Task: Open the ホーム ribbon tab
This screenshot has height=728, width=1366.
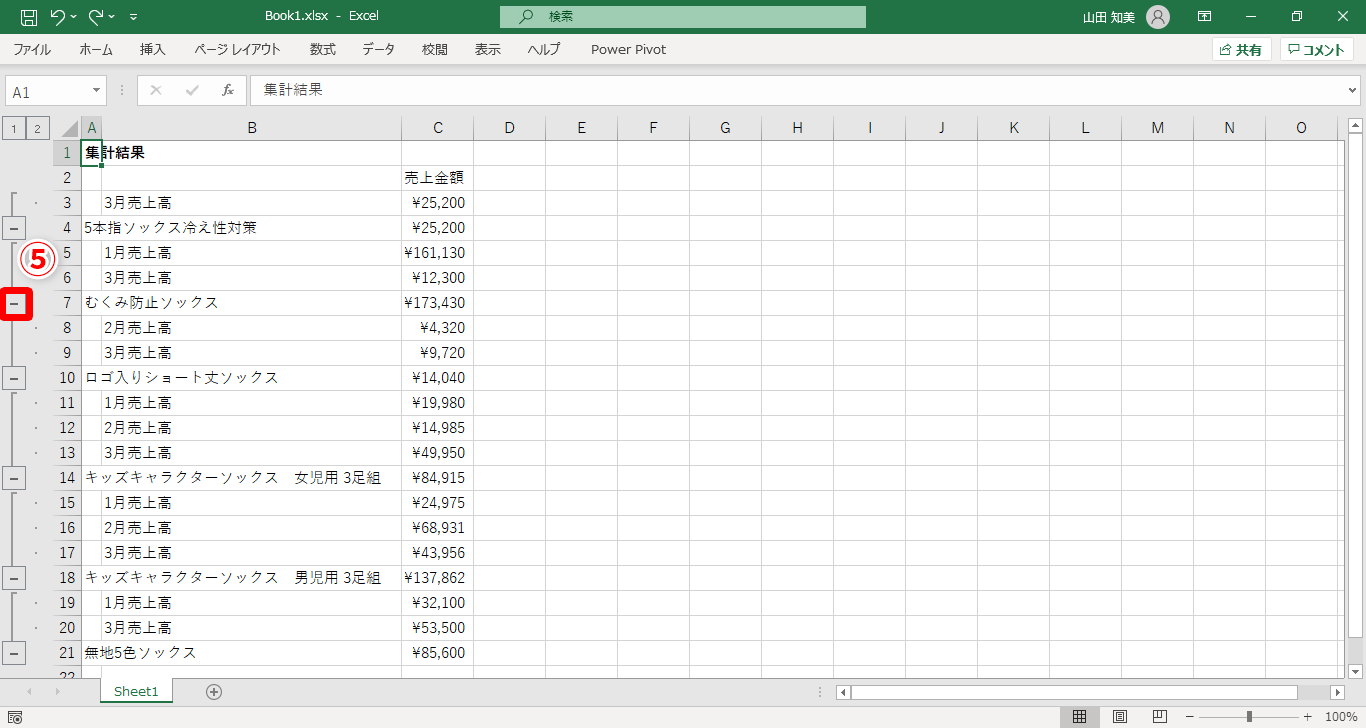Action: [x=96, y=49]
